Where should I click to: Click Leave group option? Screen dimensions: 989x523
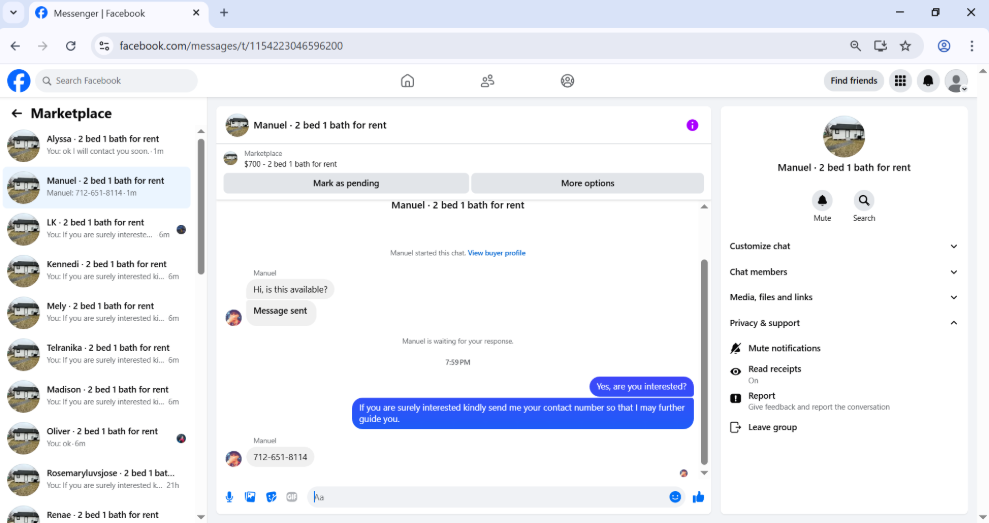(x=843, y=427)
